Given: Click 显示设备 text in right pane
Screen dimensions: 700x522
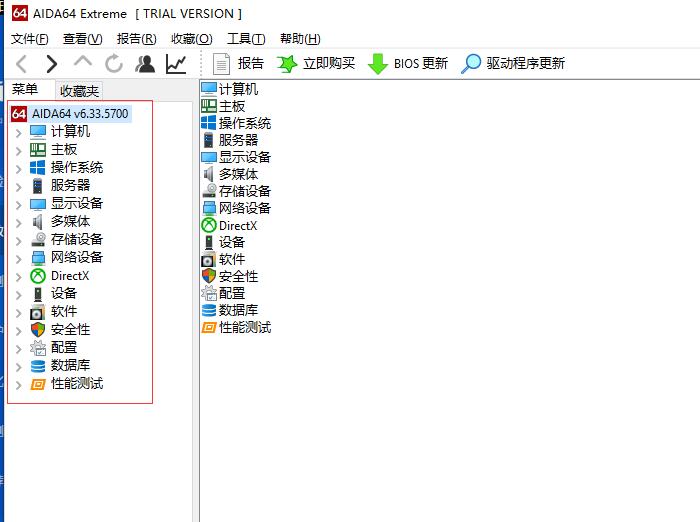Looking at the screenshot, I should [x=245, y=157].
